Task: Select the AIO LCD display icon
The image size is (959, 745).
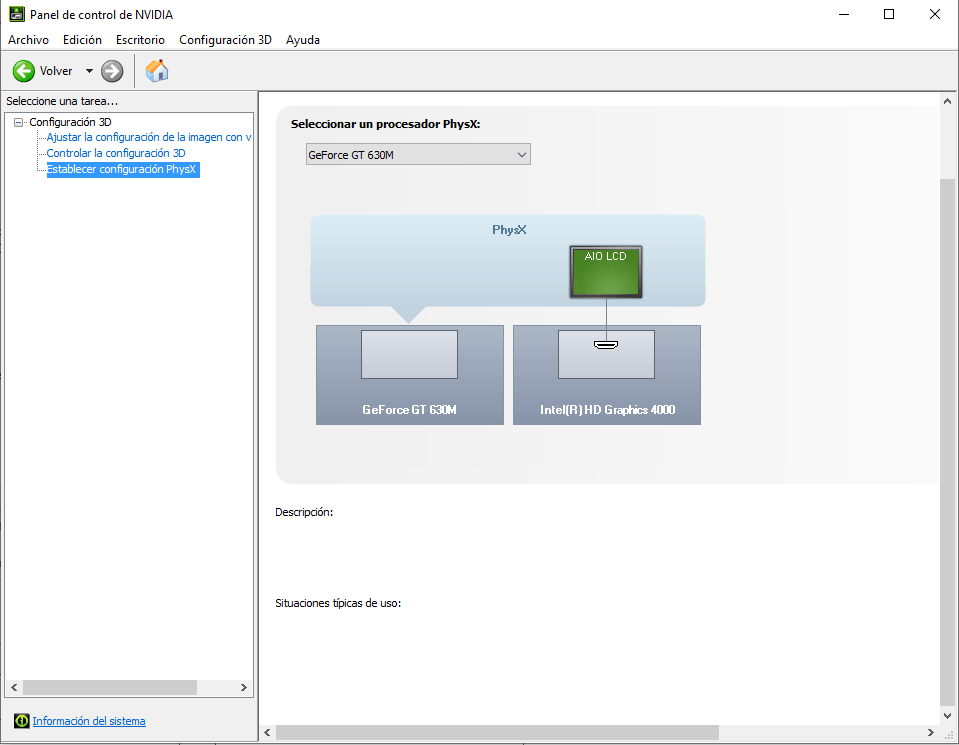Action: click(605, 272)
